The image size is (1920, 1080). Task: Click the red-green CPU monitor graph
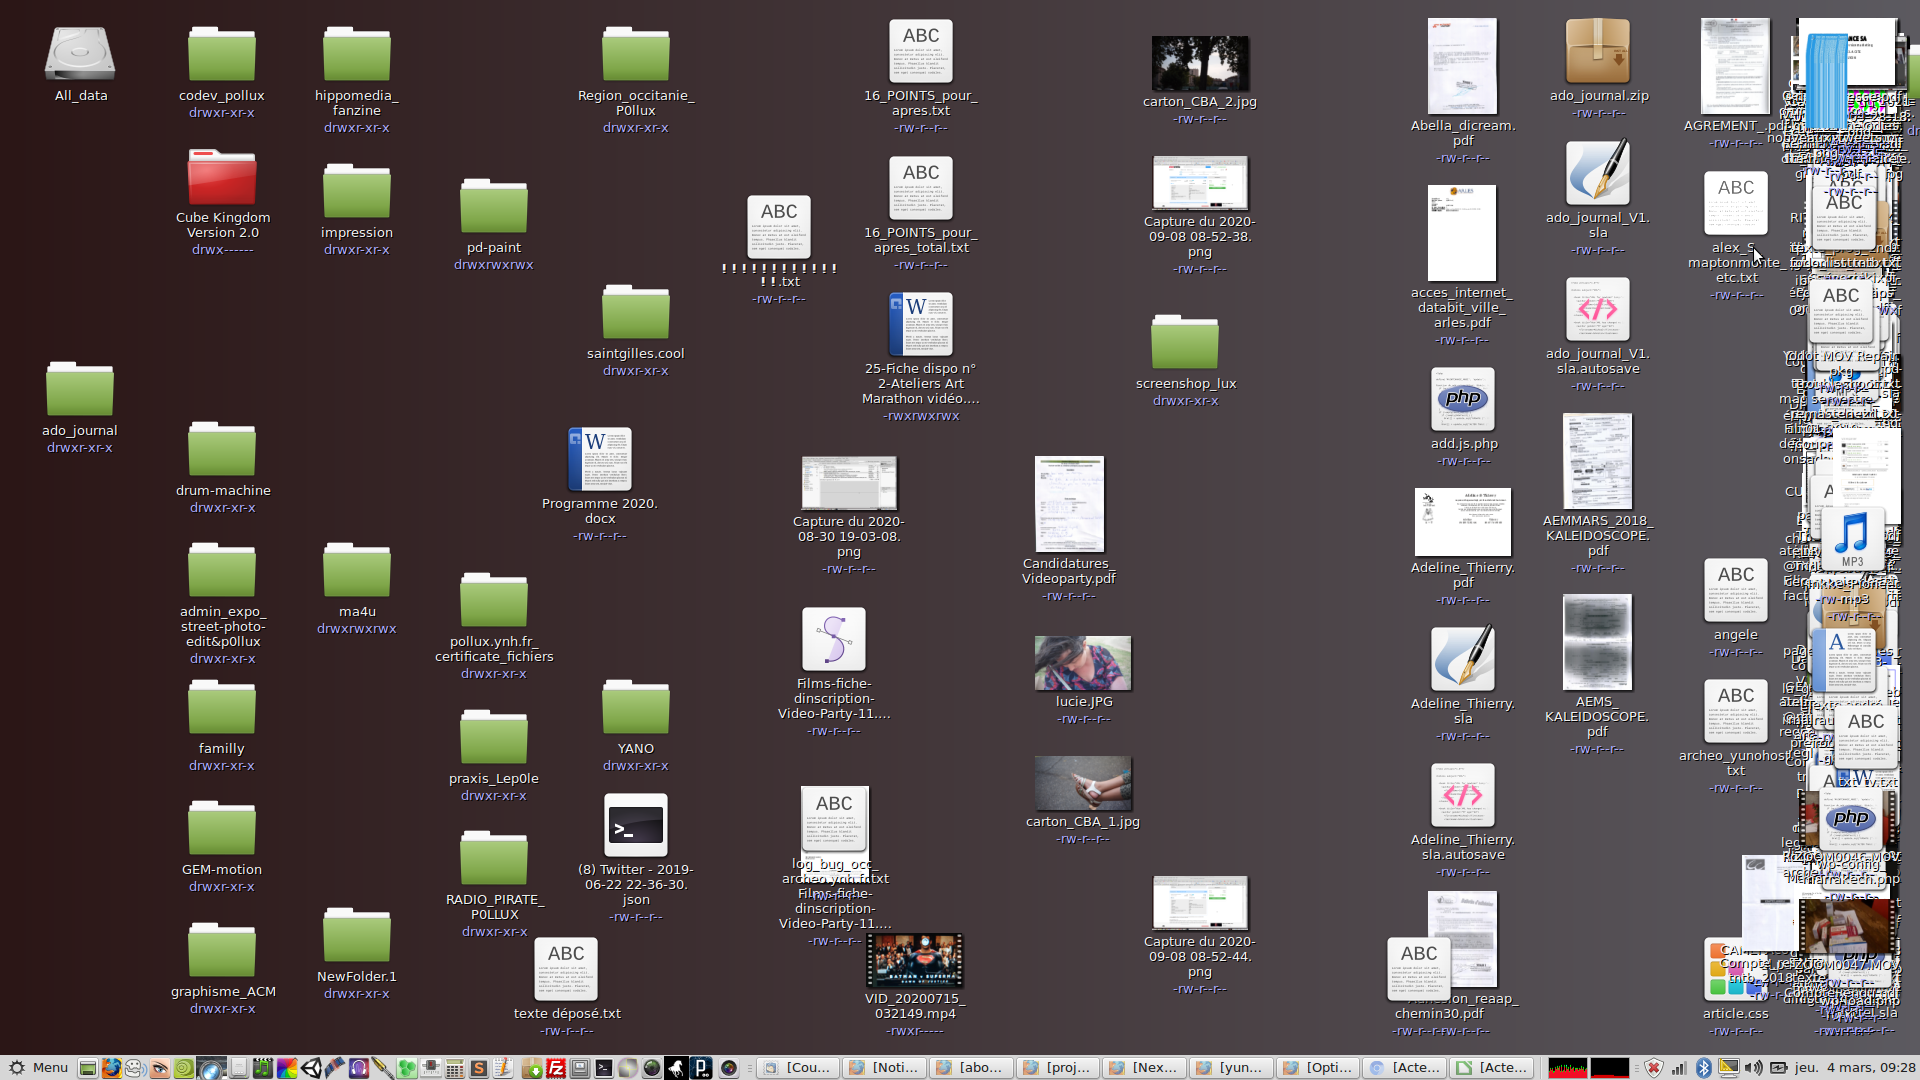coord(1568,1068)
